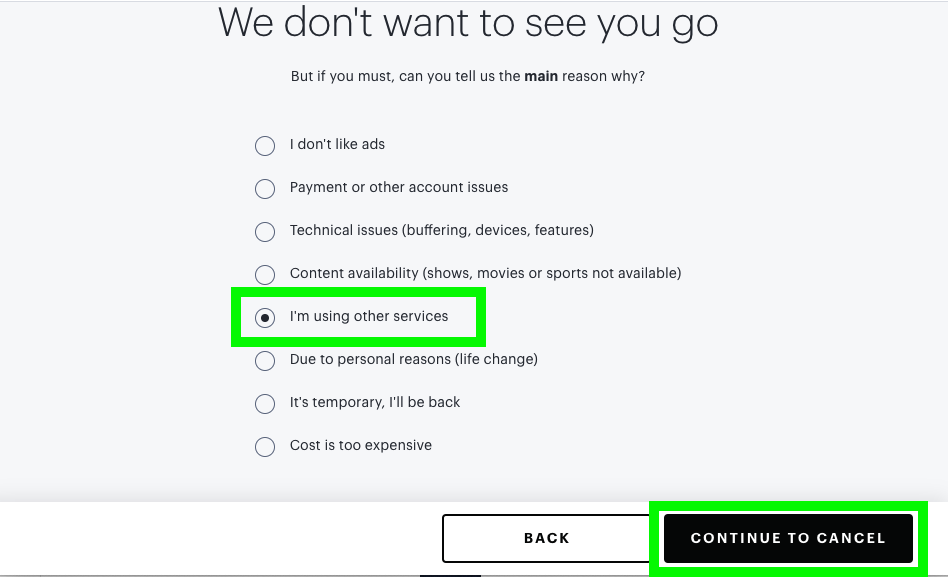Click the "Cost is too expensive" label
This screenshot has height=577, width=948.
click(x=361, y=446)
